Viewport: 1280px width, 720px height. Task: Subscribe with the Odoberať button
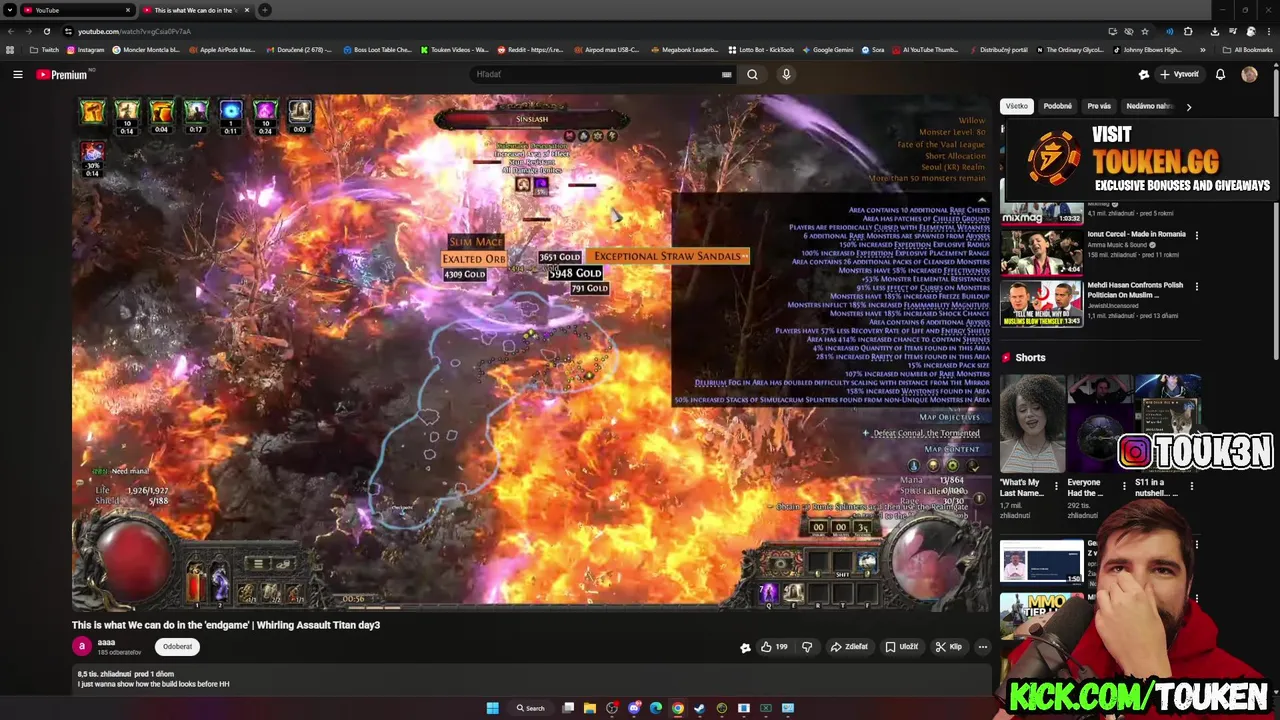click(177, 646)
